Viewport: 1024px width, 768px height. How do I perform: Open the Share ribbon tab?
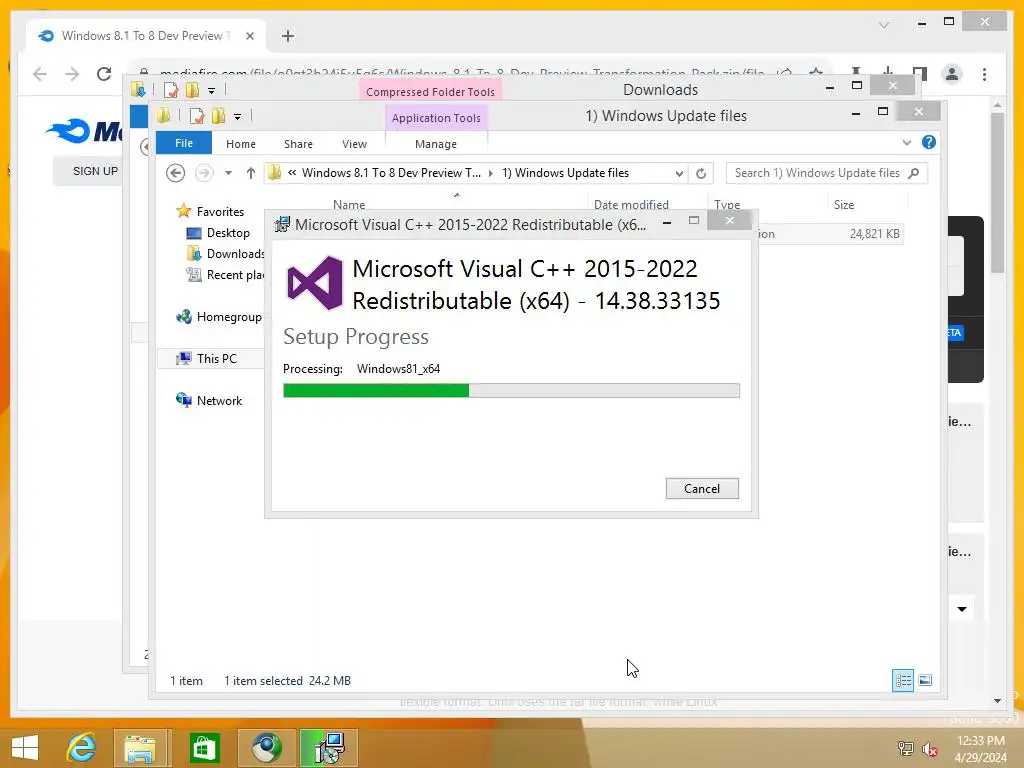298,144
